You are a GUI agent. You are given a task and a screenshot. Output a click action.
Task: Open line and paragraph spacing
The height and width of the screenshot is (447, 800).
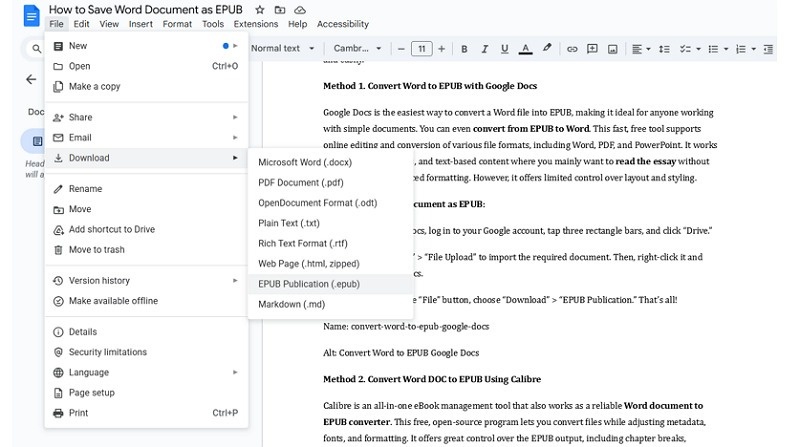point(664,49)
